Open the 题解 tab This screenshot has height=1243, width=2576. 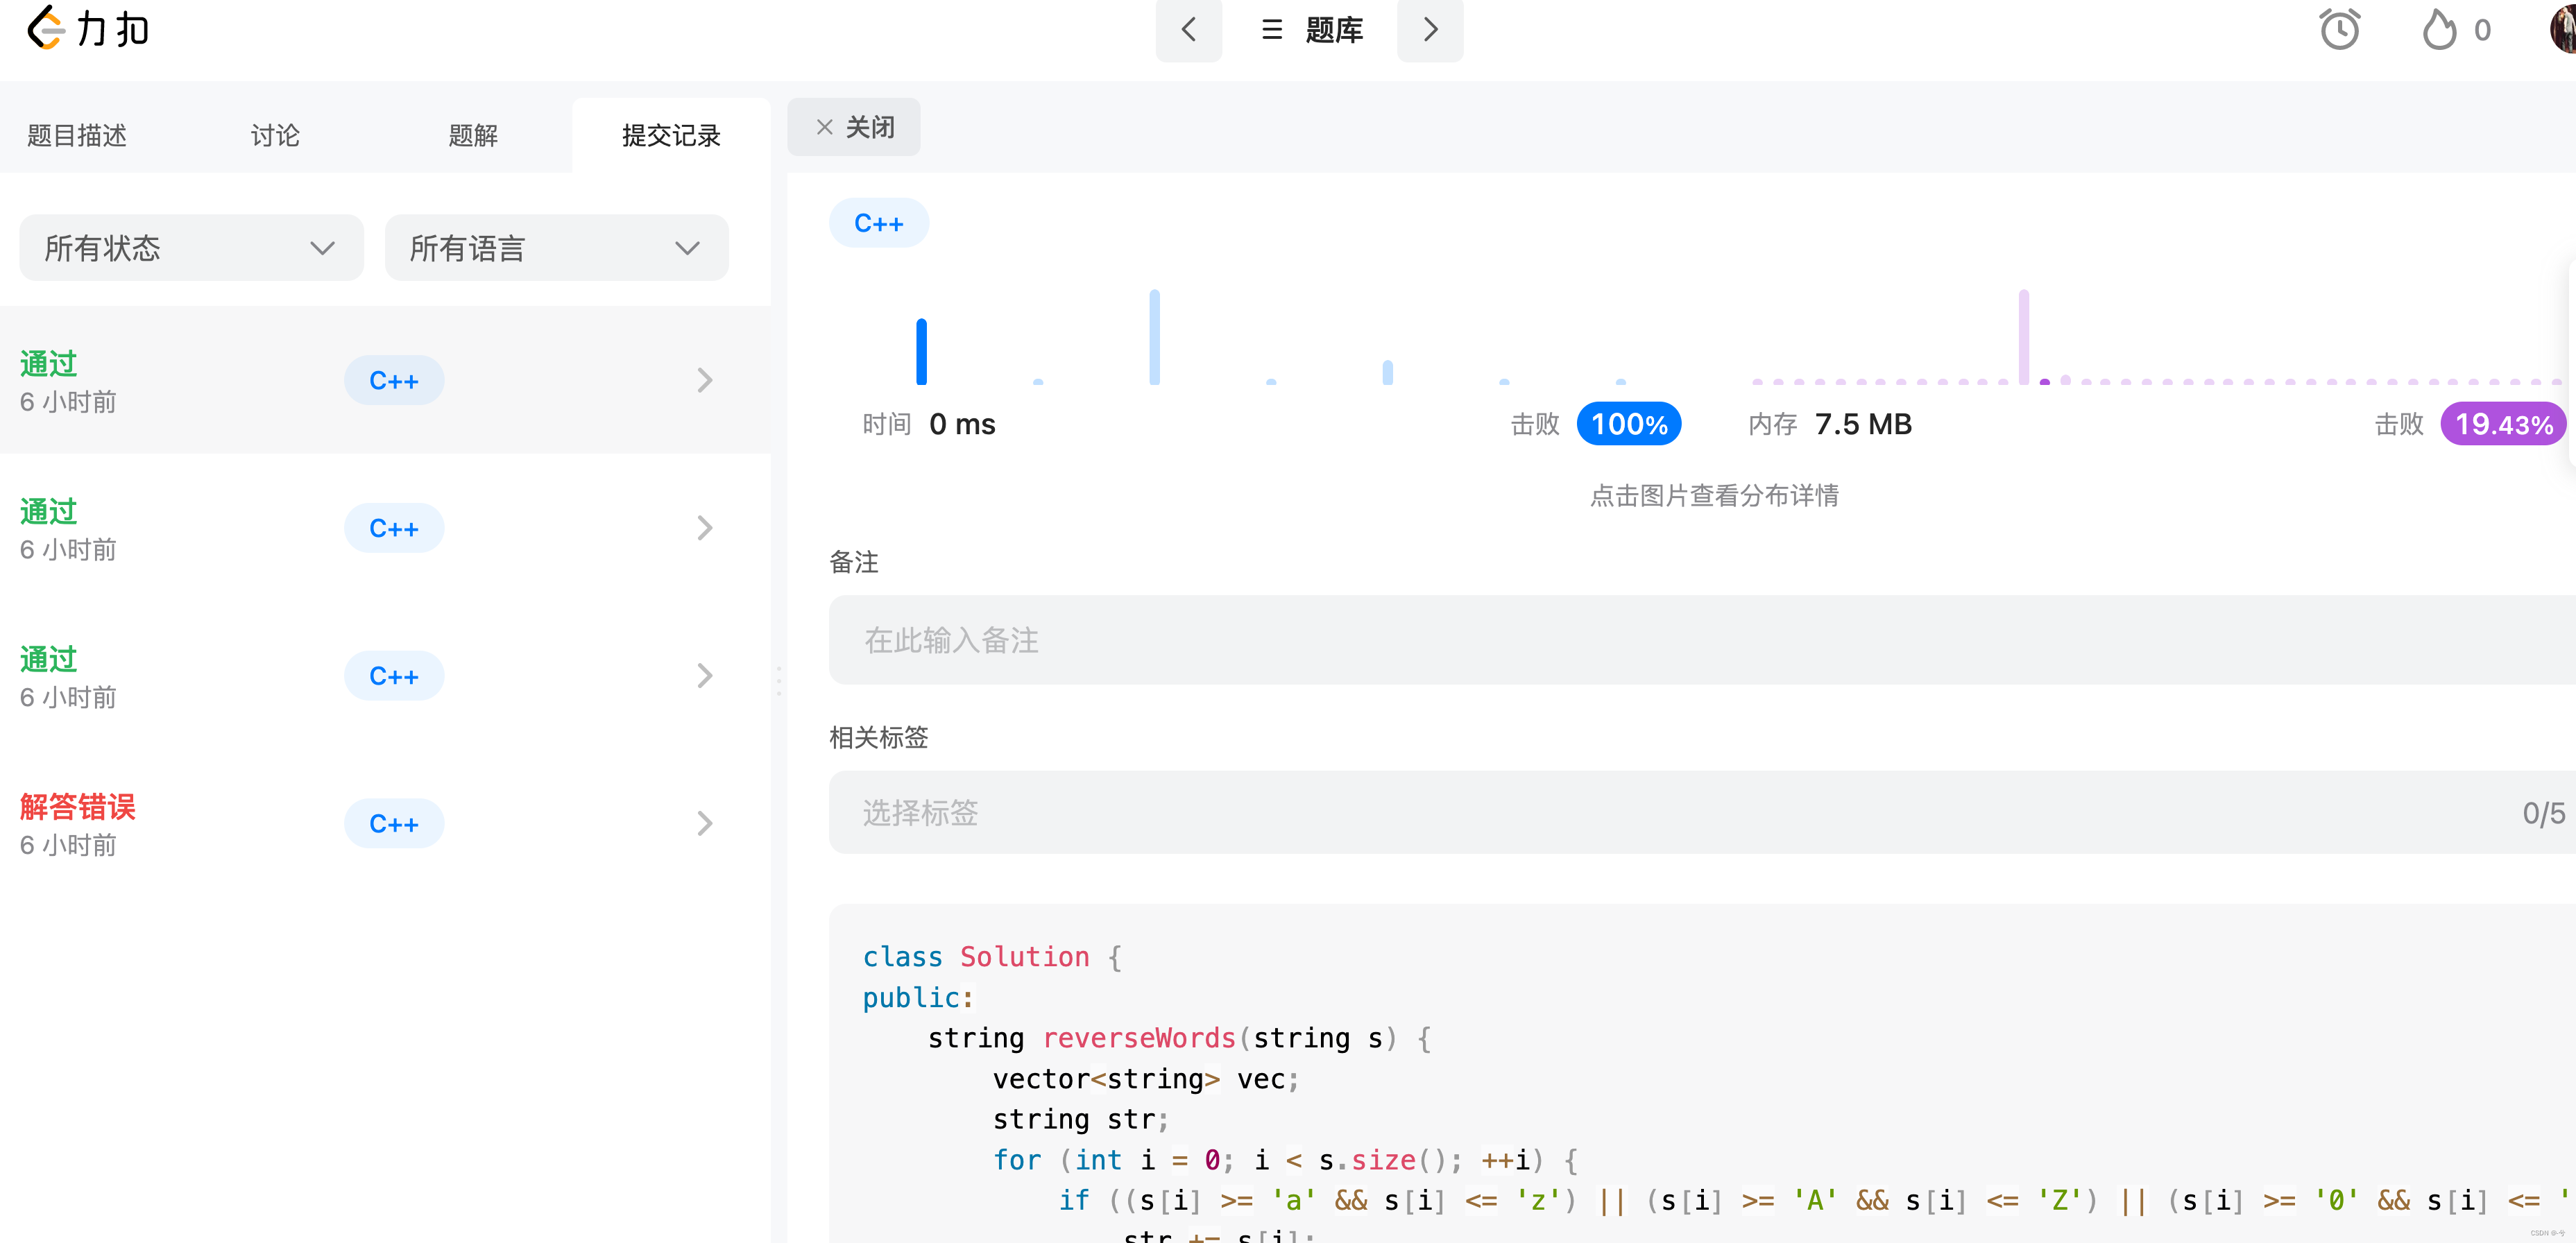click(x=473, y=135)
